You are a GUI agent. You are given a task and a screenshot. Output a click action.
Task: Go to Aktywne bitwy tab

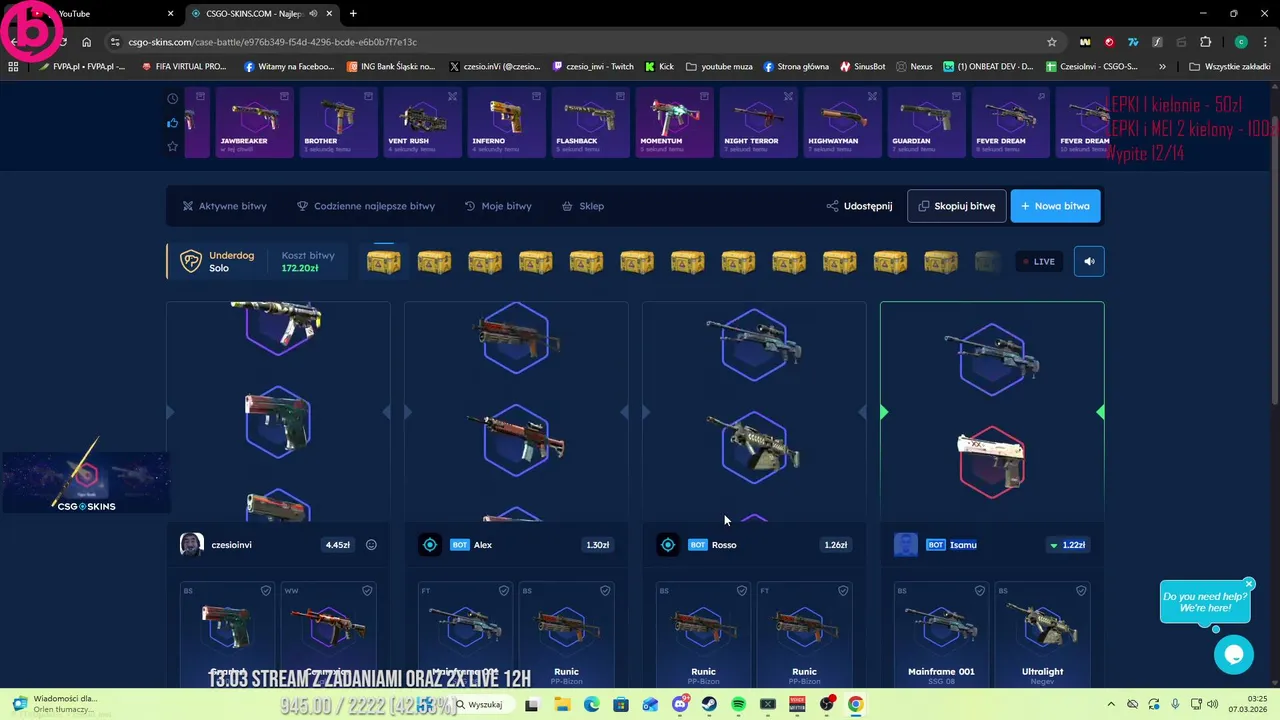224,206
